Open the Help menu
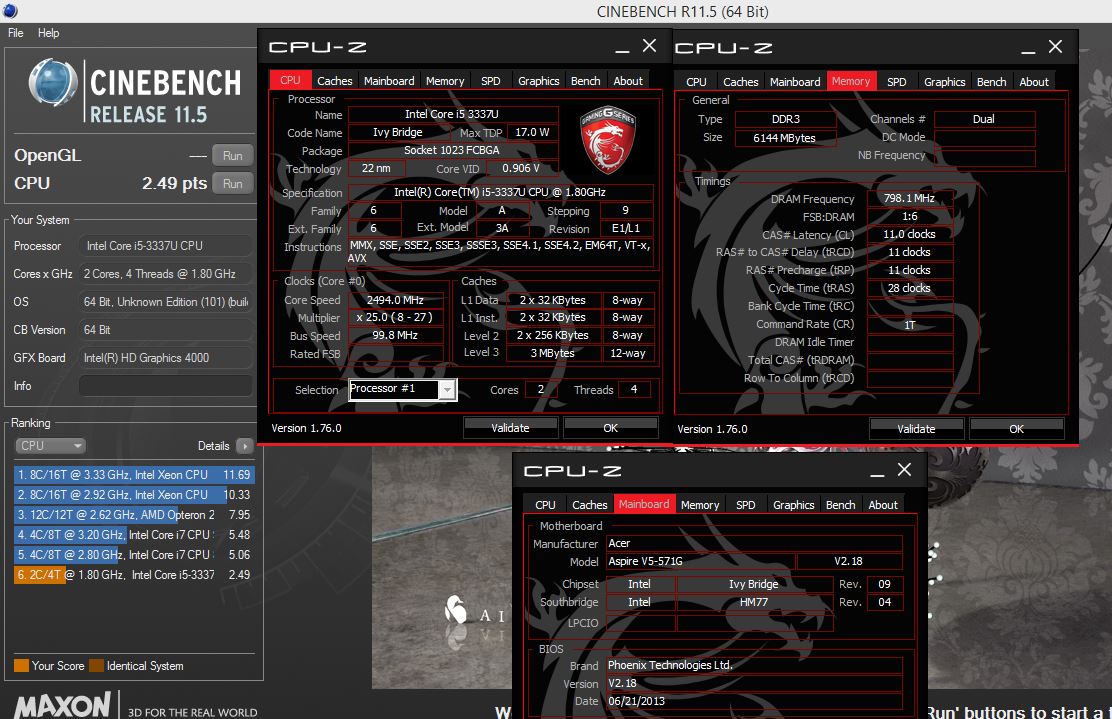The height and width of the screenshot is (719, 1112). point(48,33)
